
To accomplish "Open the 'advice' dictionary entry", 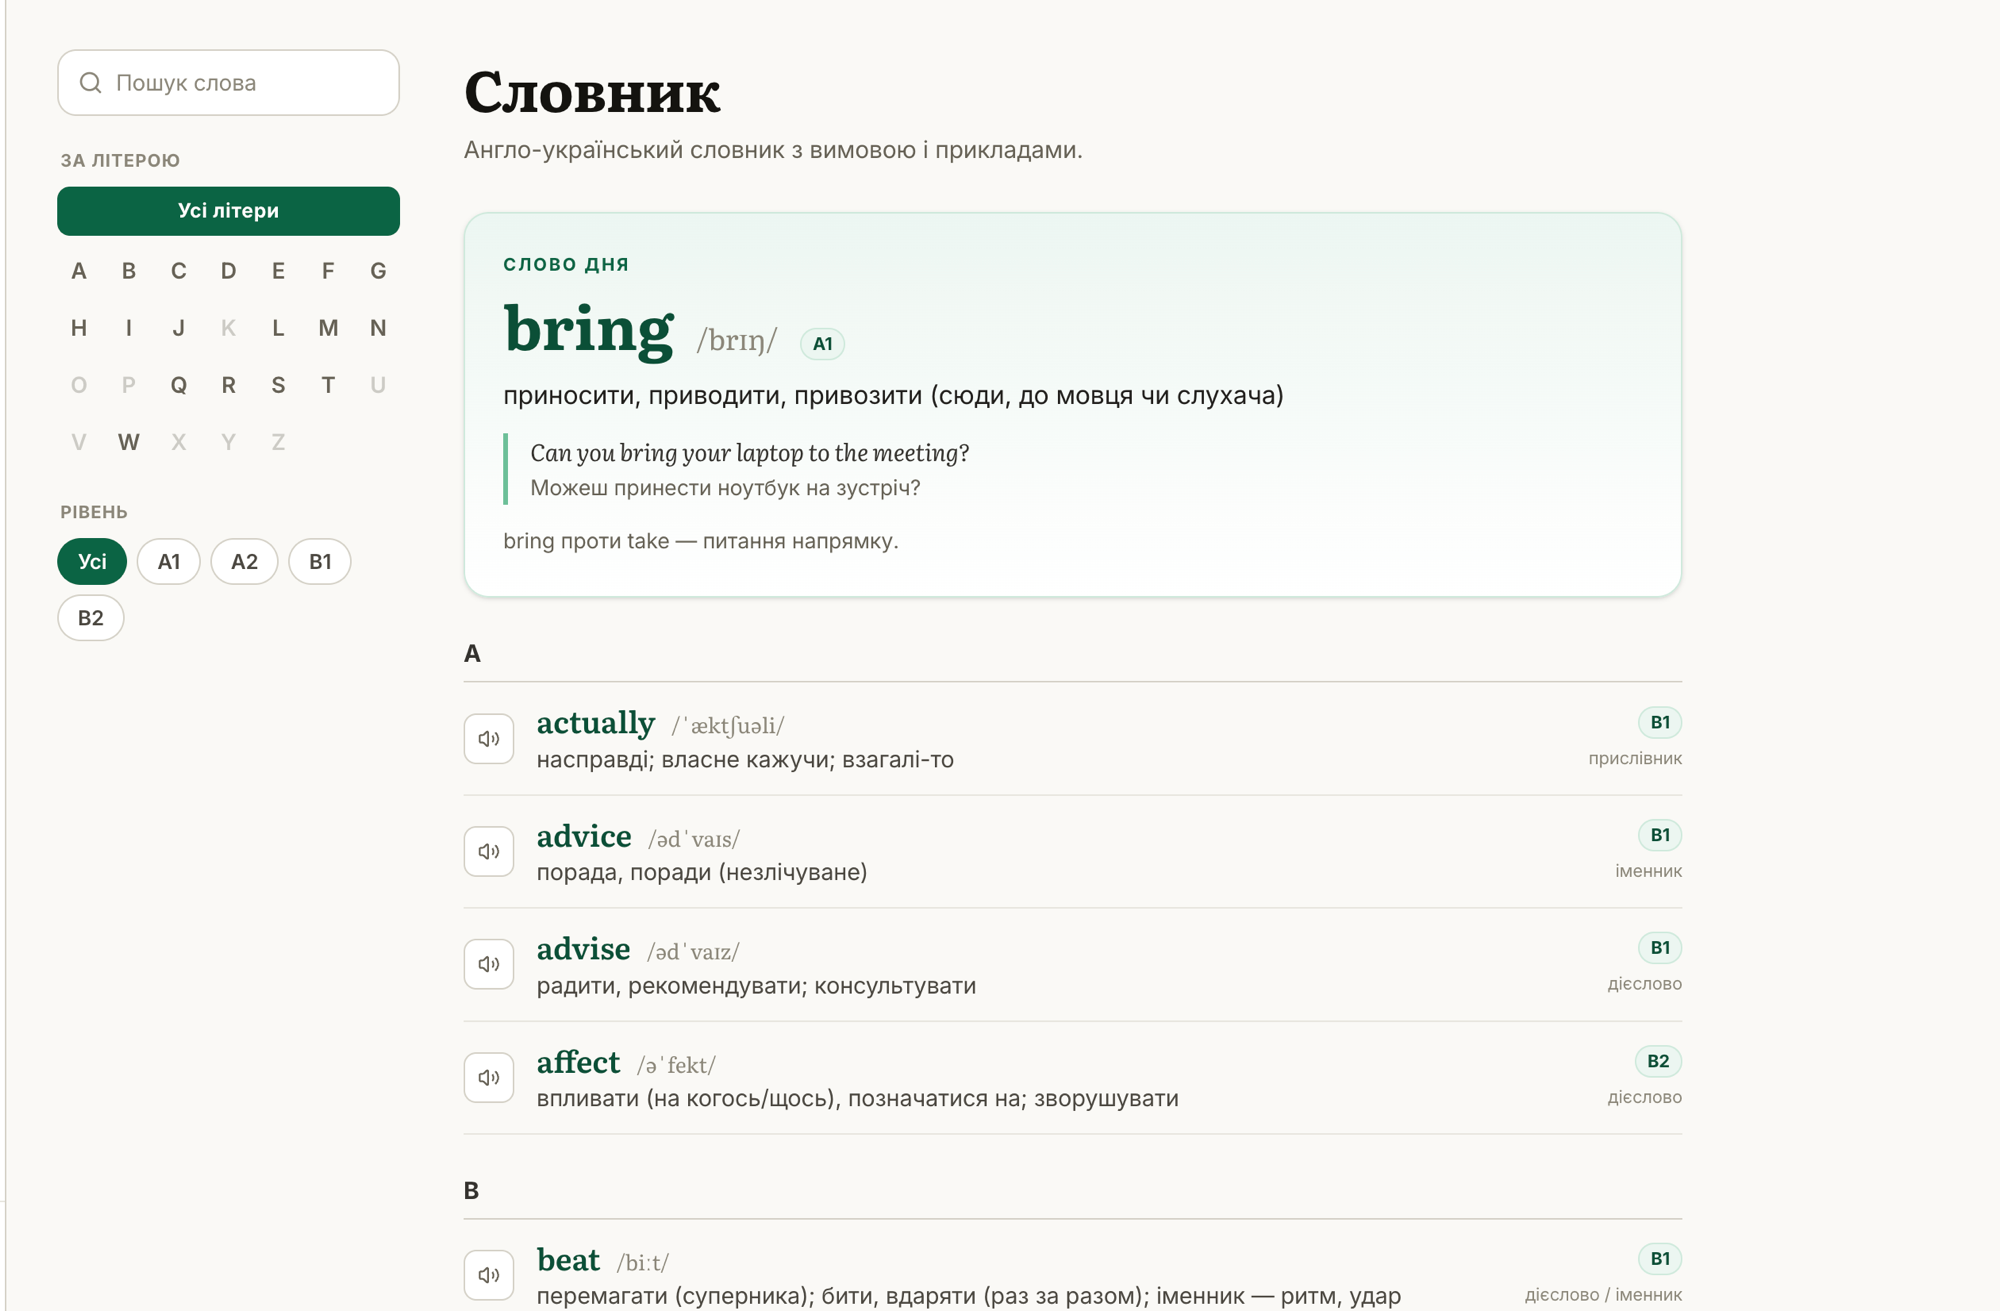I will pos(584,836).
